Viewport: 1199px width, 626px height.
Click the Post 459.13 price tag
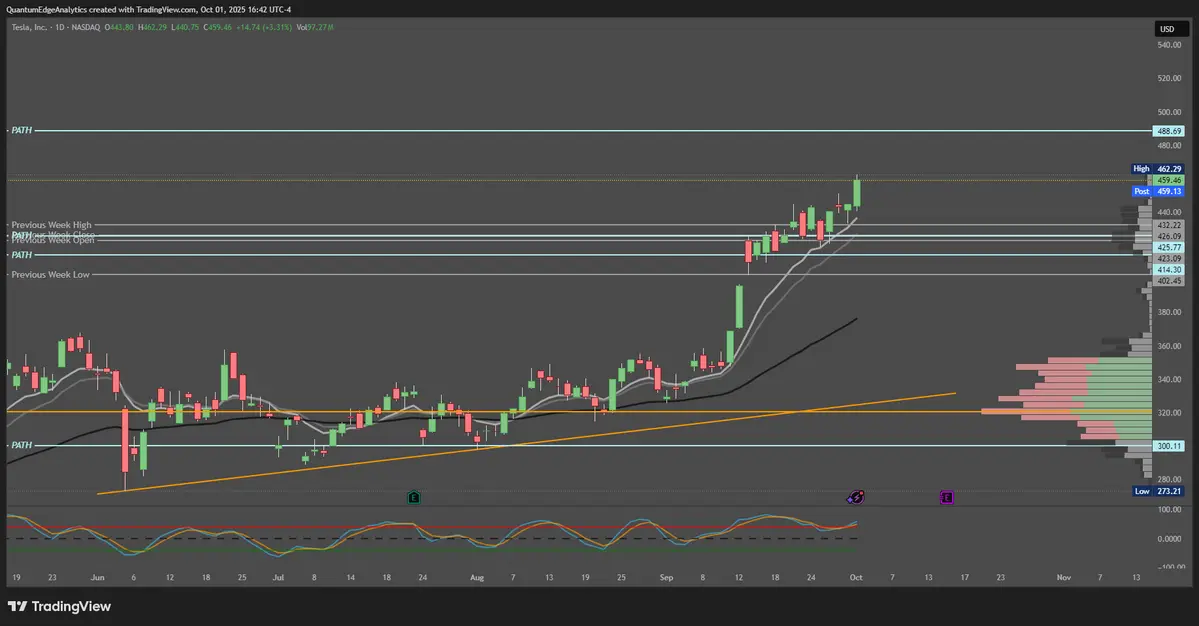[x=1158, y=191]
